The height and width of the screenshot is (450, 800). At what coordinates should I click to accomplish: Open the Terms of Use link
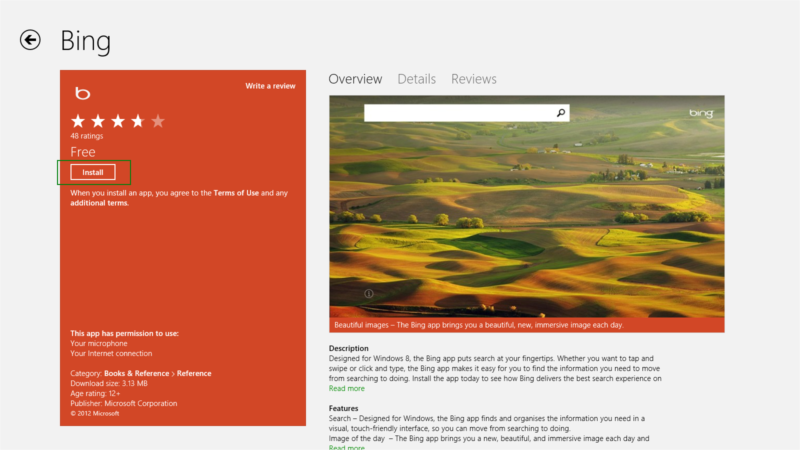[236, 193]
